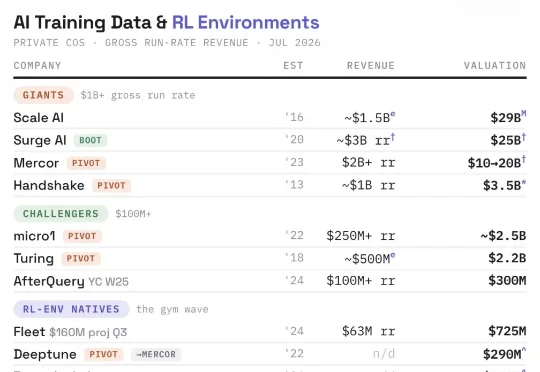540x372 pixels.
Task: Click the AfterQuery company name
Action: pos(49,281)
